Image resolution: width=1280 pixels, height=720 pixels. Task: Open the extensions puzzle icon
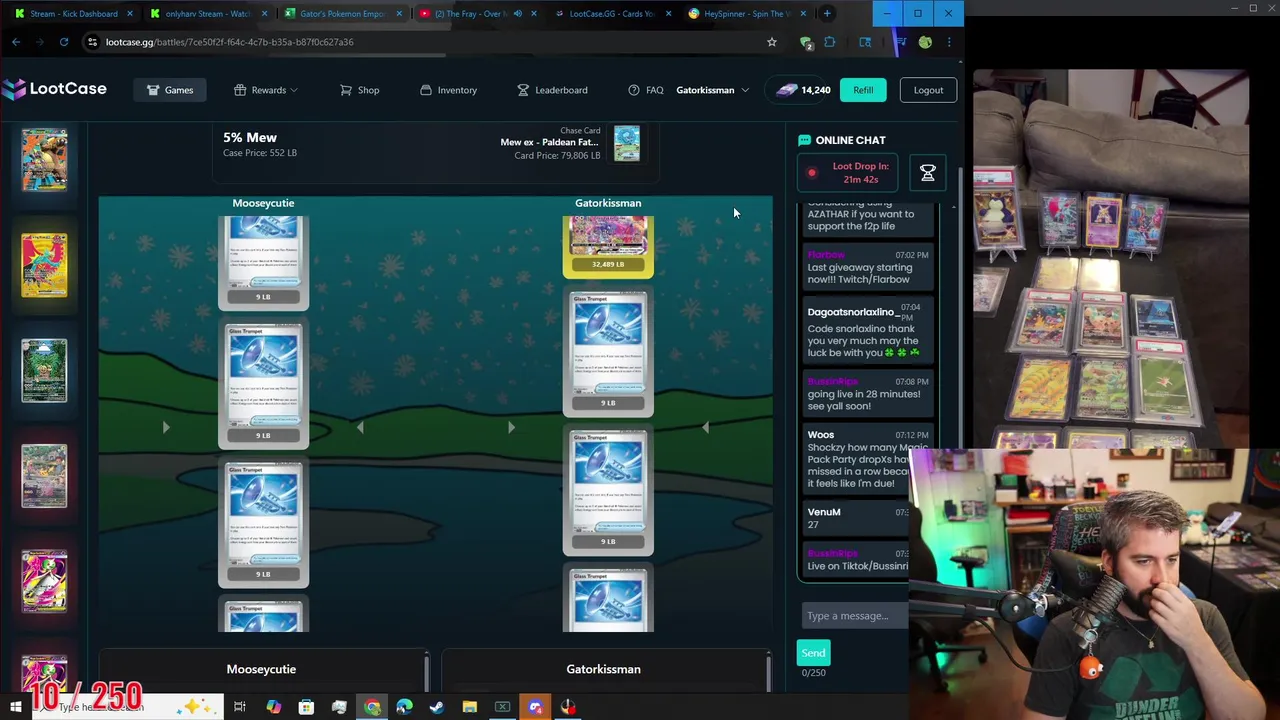click(x=830, y=42)
